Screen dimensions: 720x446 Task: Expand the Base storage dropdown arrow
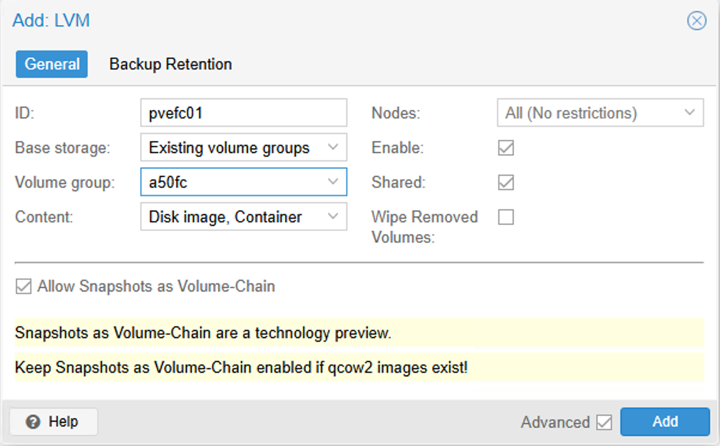[x=333, y=148]
